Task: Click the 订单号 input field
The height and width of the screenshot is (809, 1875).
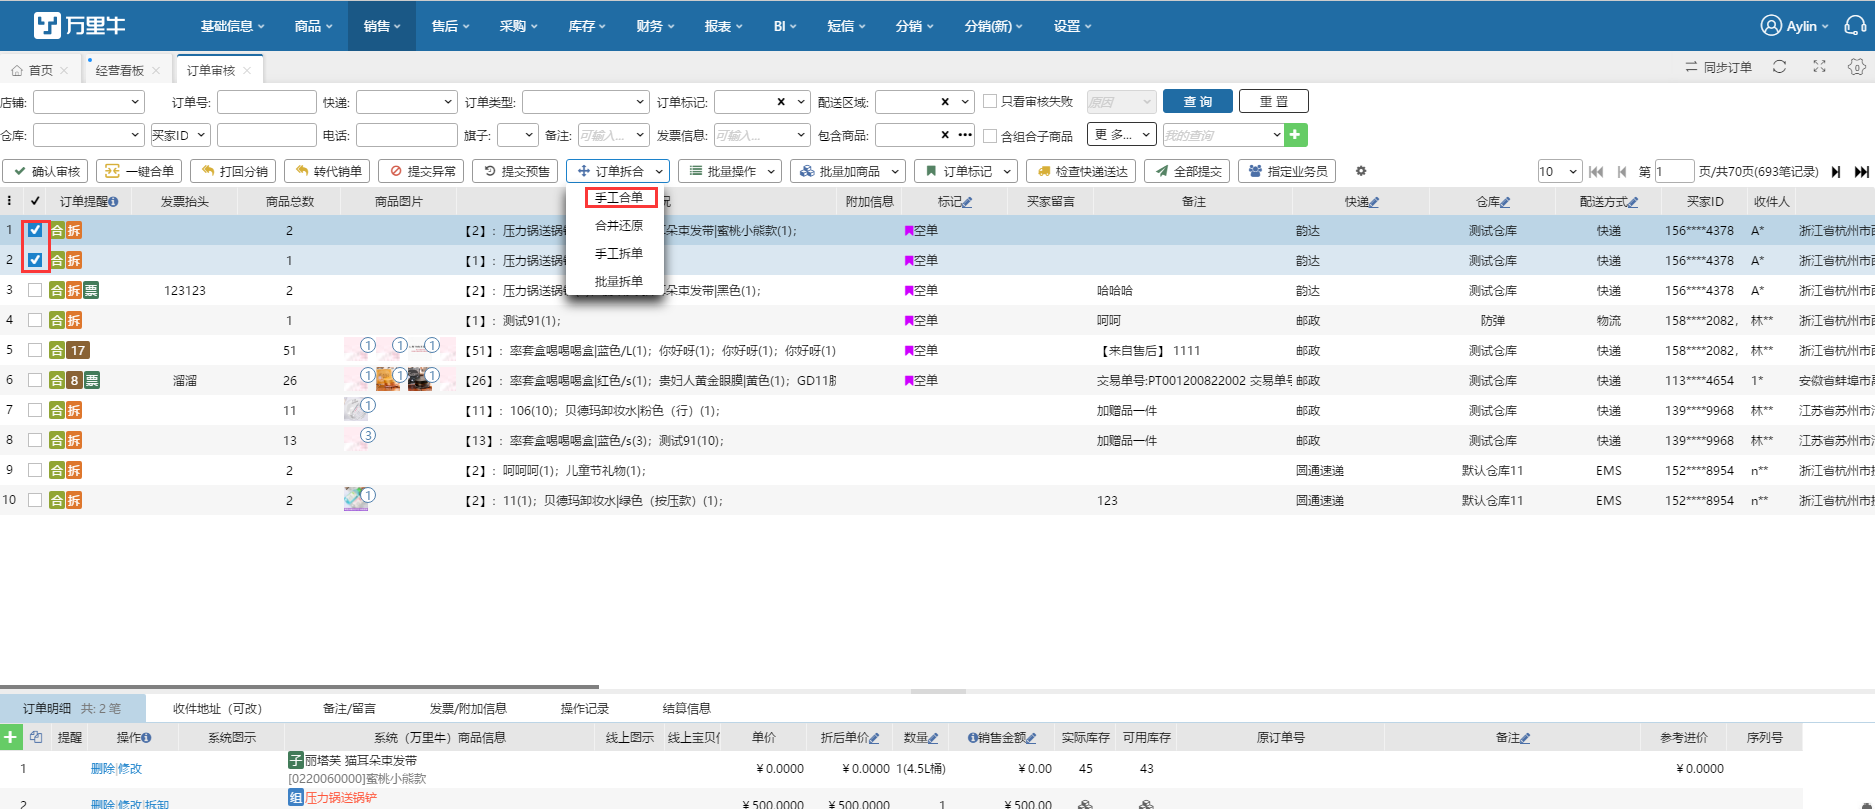Action: pos(267,102)
